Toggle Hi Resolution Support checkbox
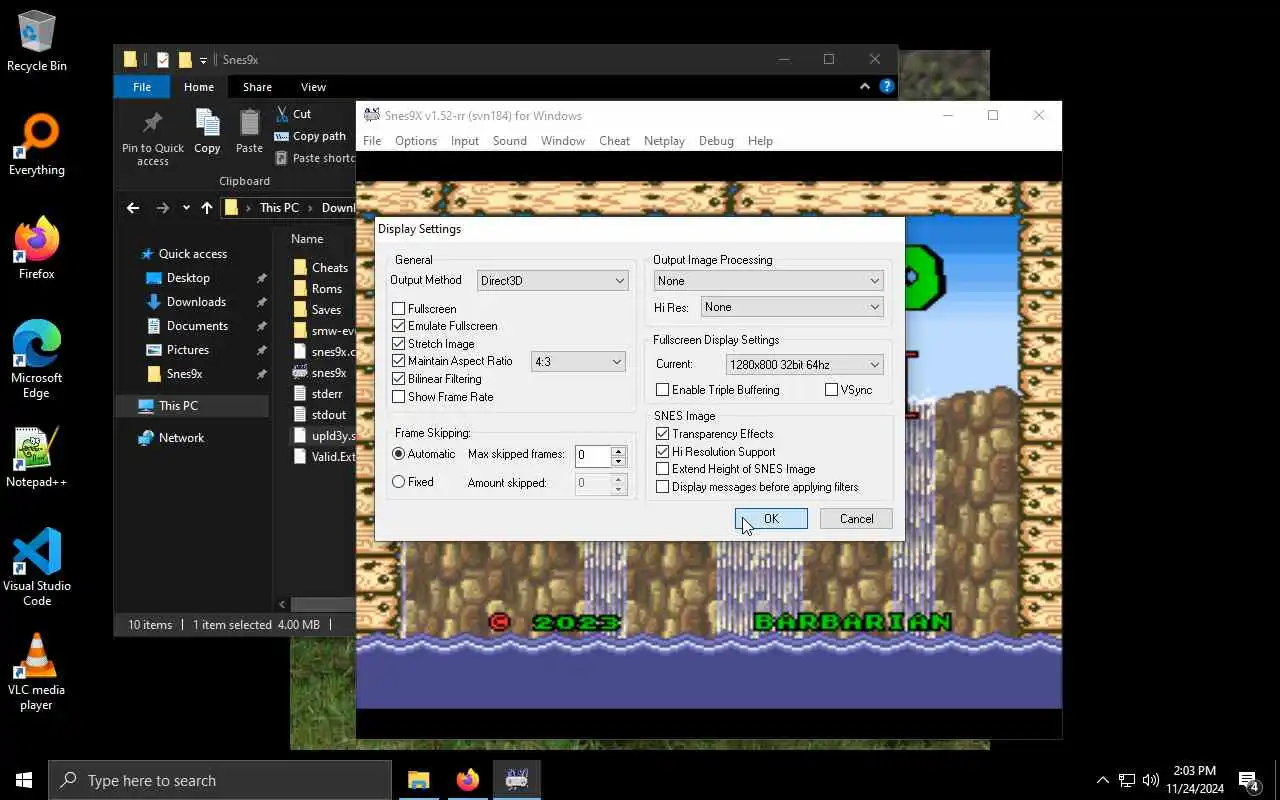1280x800 pixels. point(662,452)
